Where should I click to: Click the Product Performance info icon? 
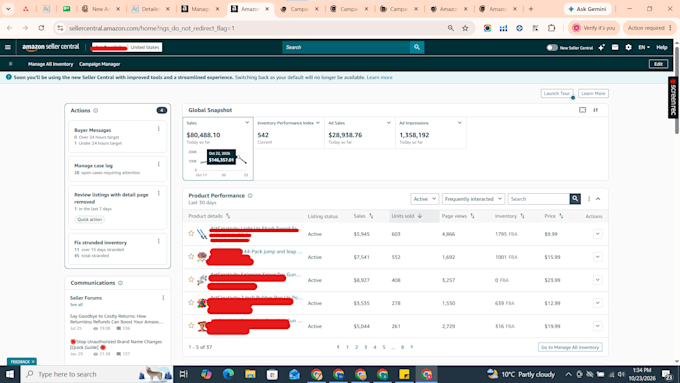click(250, 196)
